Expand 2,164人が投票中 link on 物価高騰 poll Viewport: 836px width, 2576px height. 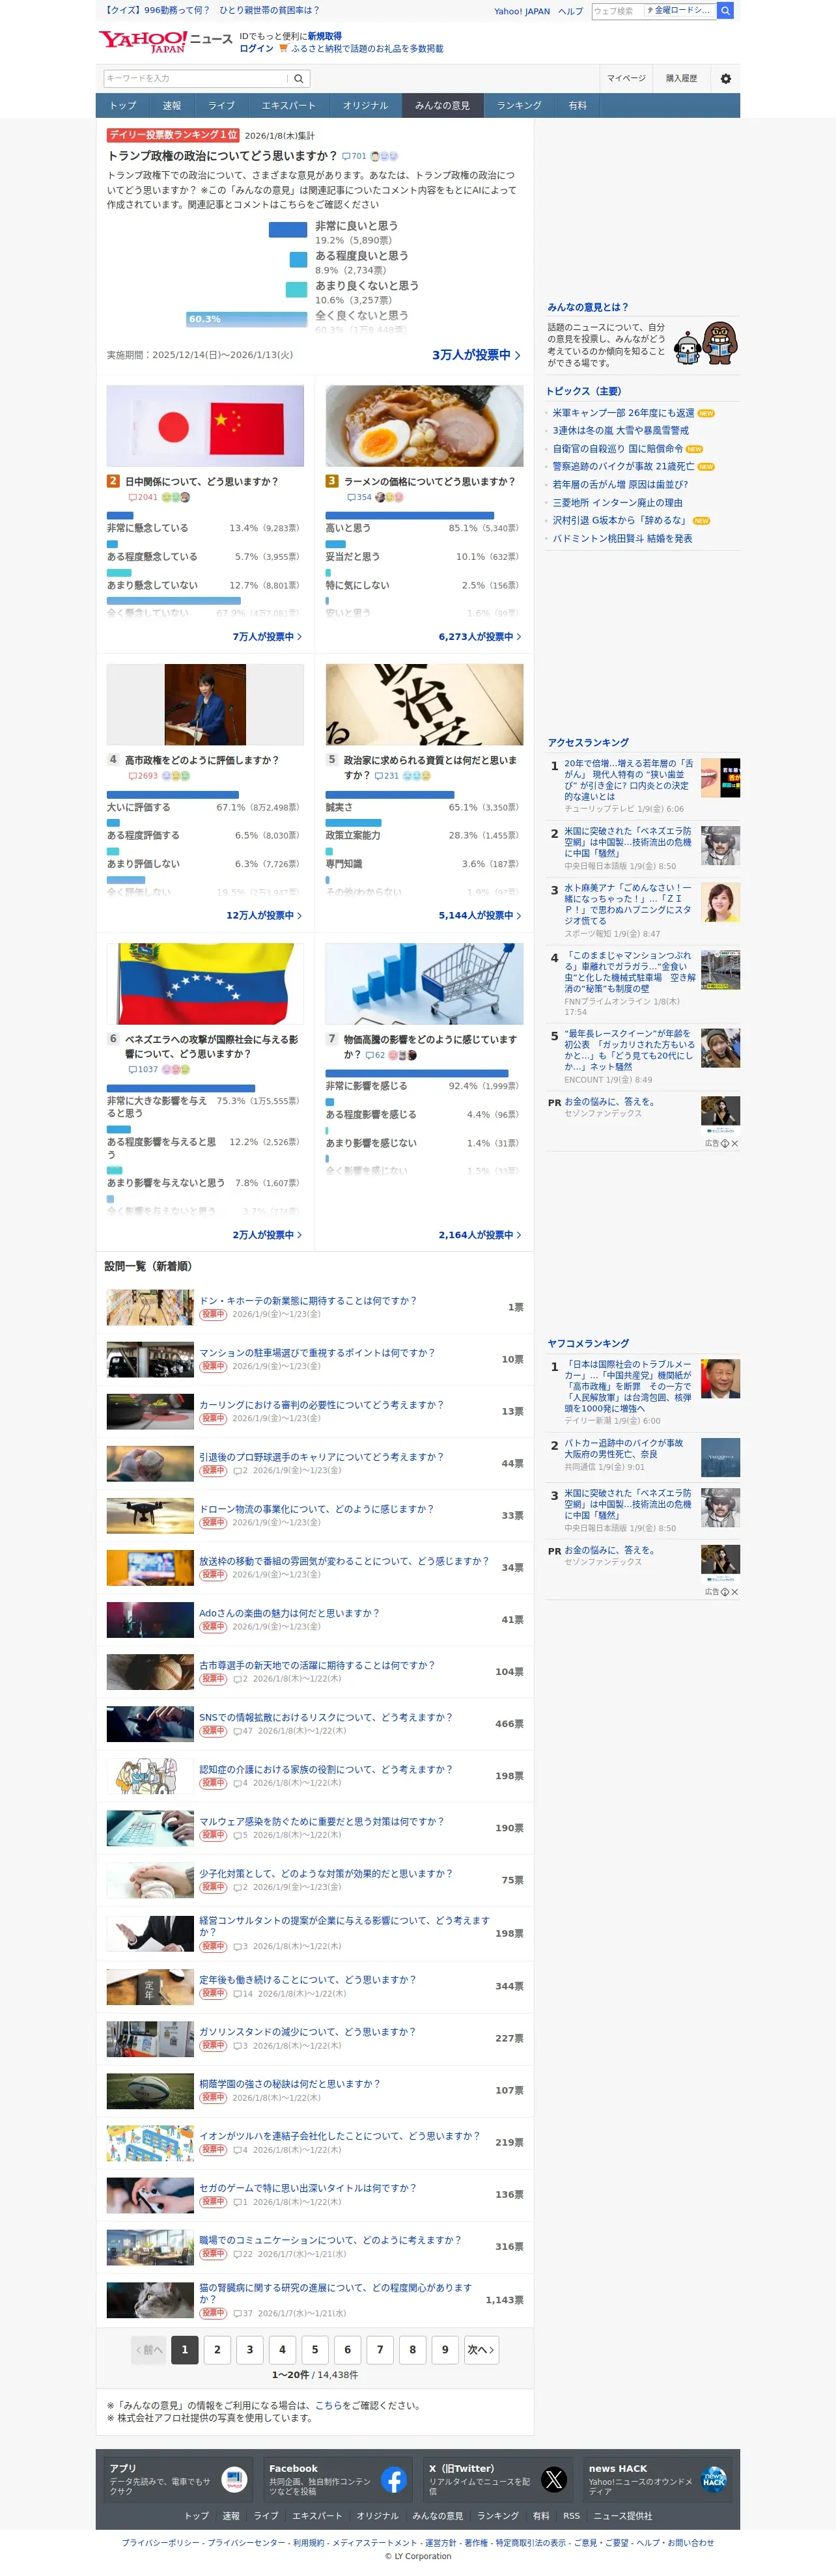(480, 1235)
